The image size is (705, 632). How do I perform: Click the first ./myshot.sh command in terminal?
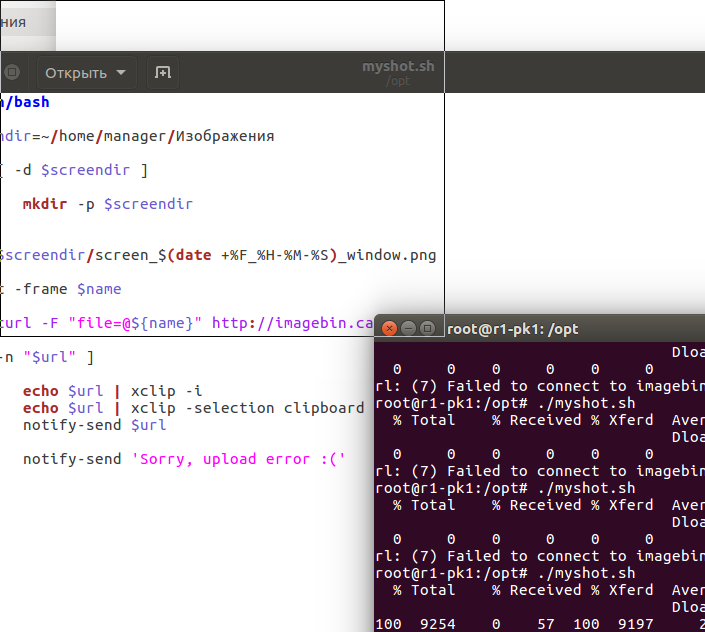[x=586, y=403]
